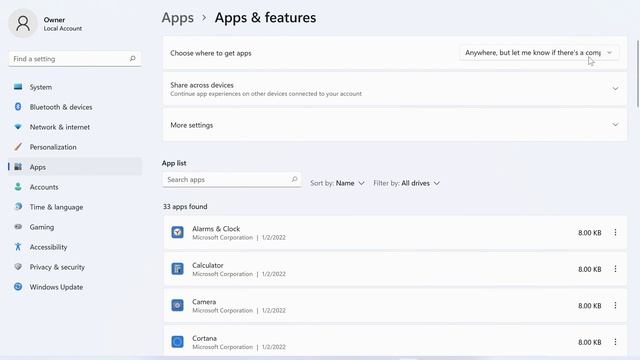This screenshot has width=640, height=360.
Task: Click the Gaming controller icon
Action: coord(18,227)
